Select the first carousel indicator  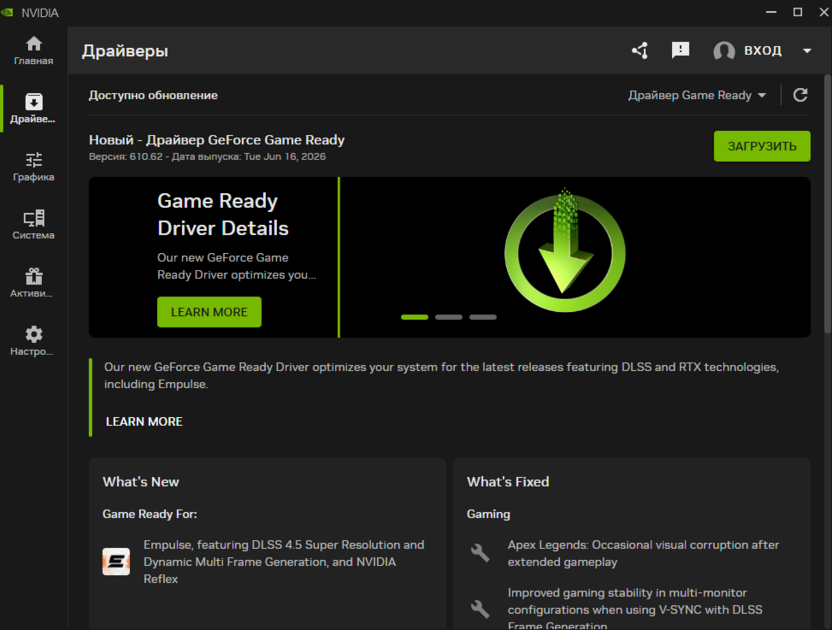point(414,317)
